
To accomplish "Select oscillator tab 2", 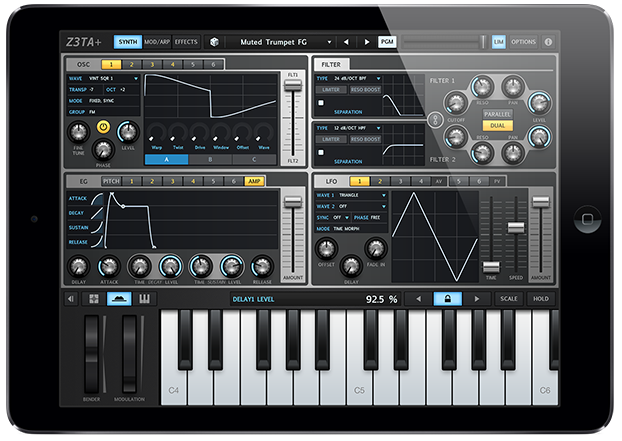I will 132,64.
